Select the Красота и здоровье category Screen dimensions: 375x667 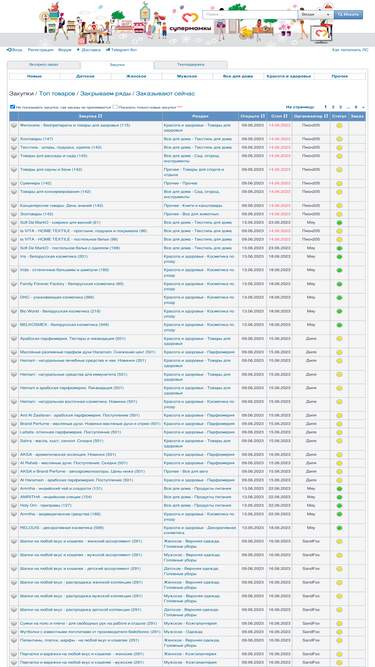click(289, 76)
